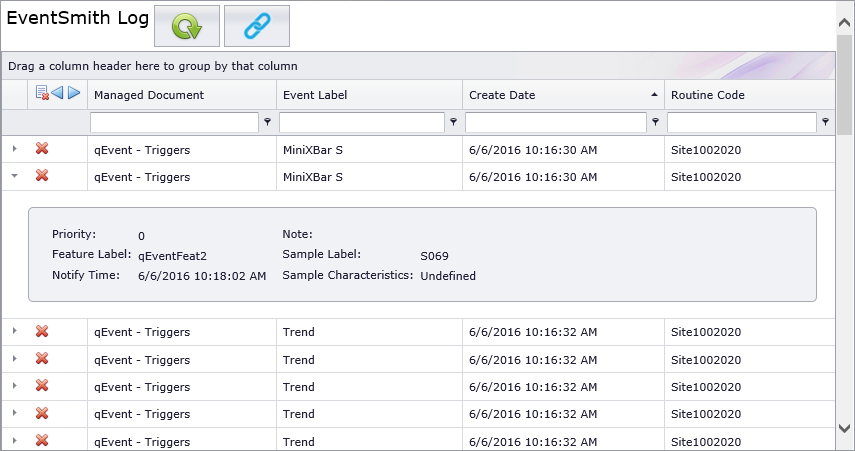Click the blue chain link button
This screenshot has width=855, height=451.
point(257,26)
